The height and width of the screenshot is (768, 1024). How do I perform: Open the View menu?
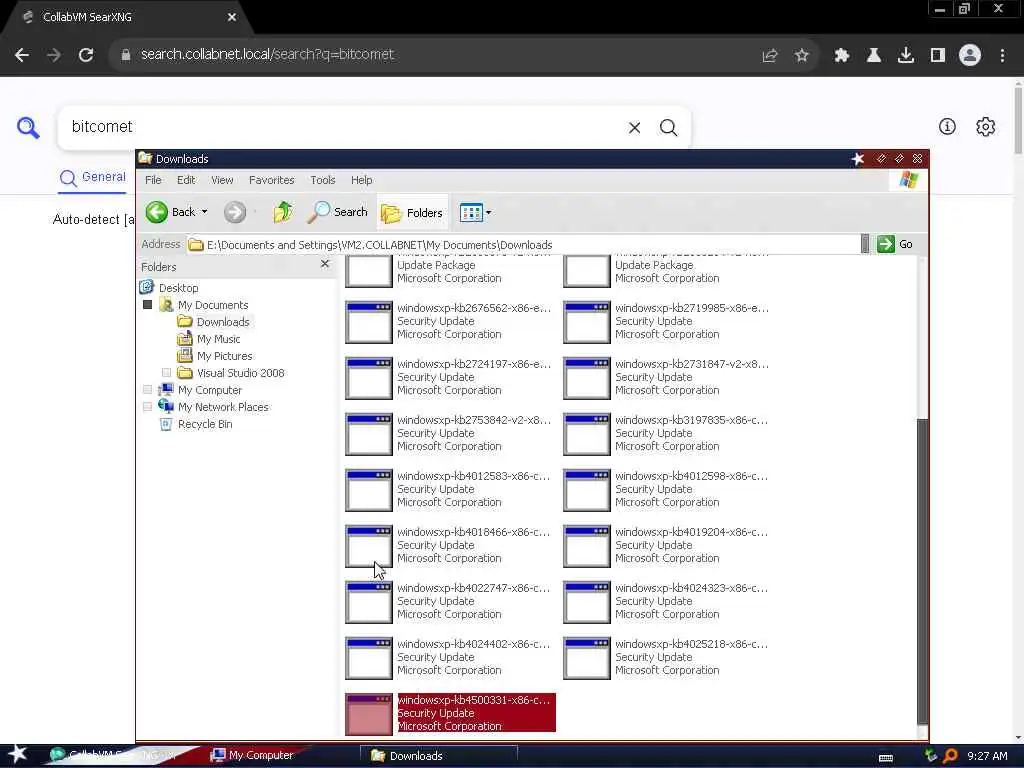pyautogui.click(x=222, y=180)
